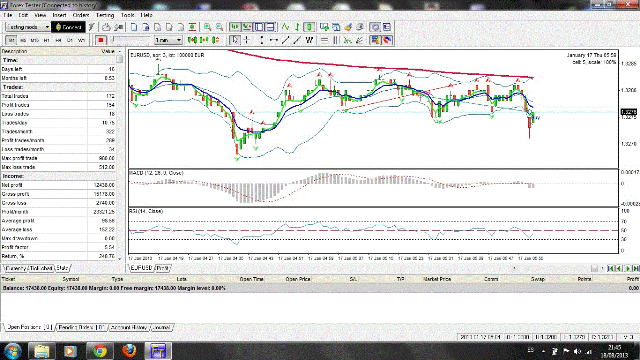Click the zoom out magnifier icon
The width and height of the screenshot is (640, 360).
[220, 27]
